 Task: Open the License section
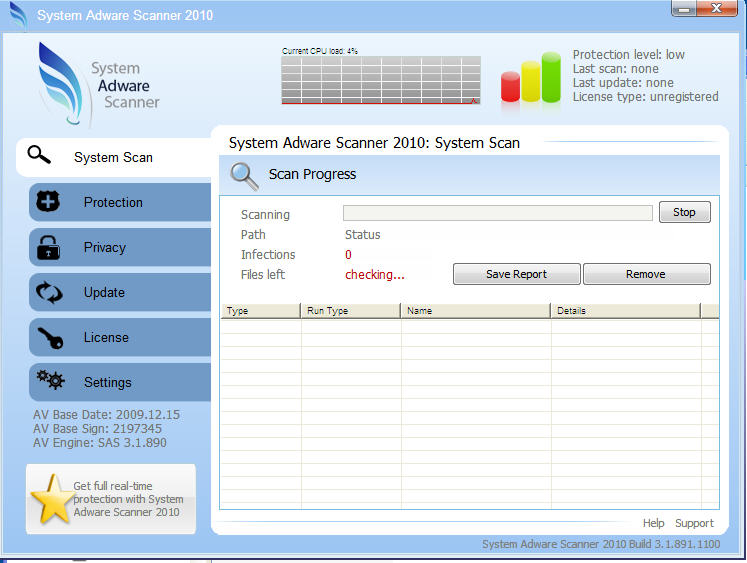[x=120, y=337]
